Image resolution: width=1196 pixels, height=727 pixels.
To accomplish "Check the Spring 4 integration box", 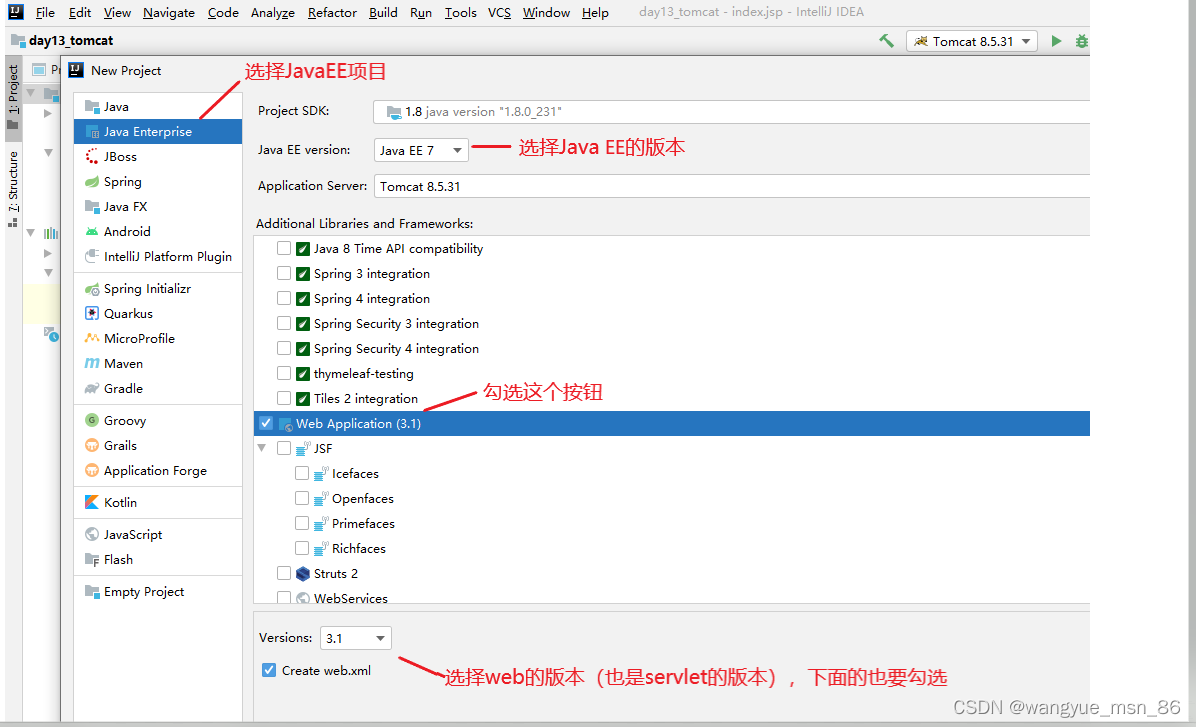I will [x=284, y=298].
